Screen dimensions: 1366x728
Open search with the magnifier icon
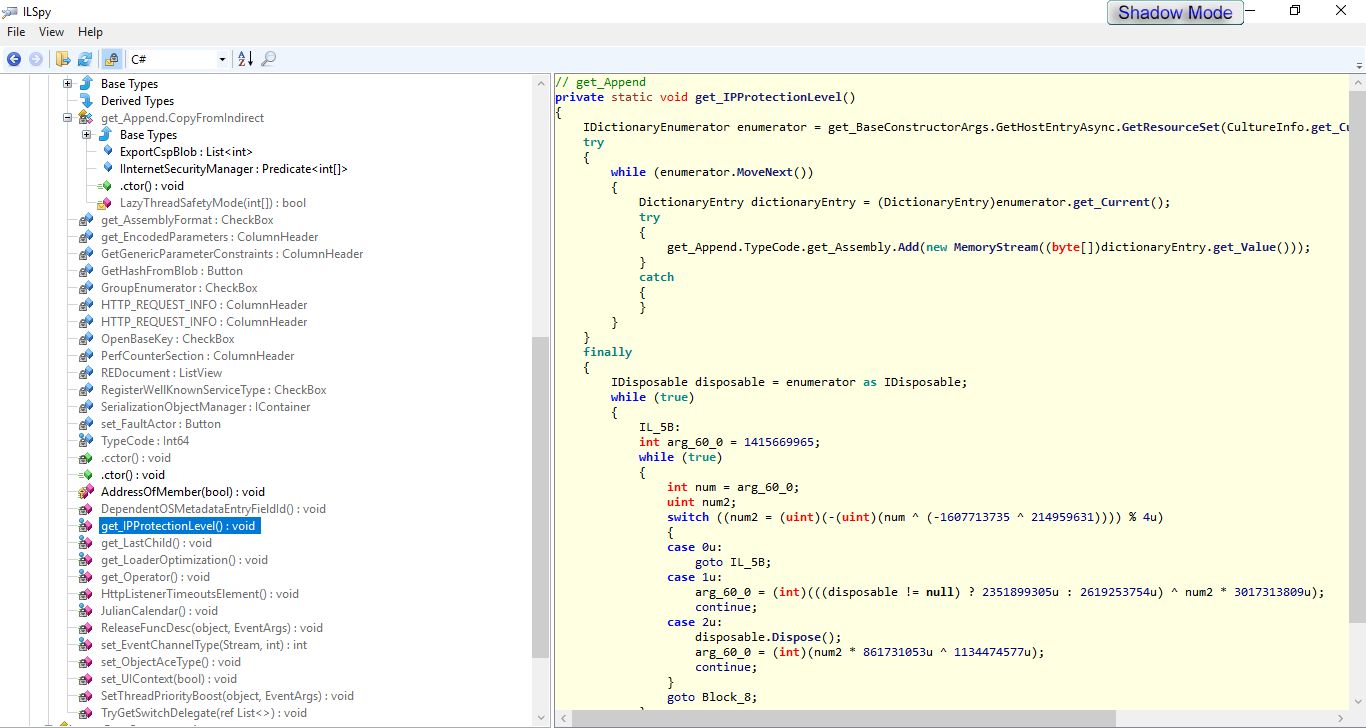[x=269, y=60]
